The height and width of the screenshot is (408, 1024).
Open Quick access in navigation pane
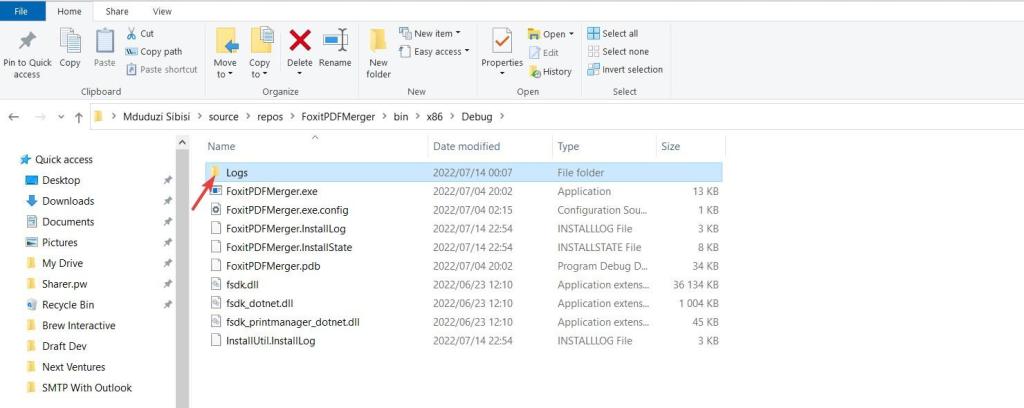pyautogui.click(x=63, y=159)
